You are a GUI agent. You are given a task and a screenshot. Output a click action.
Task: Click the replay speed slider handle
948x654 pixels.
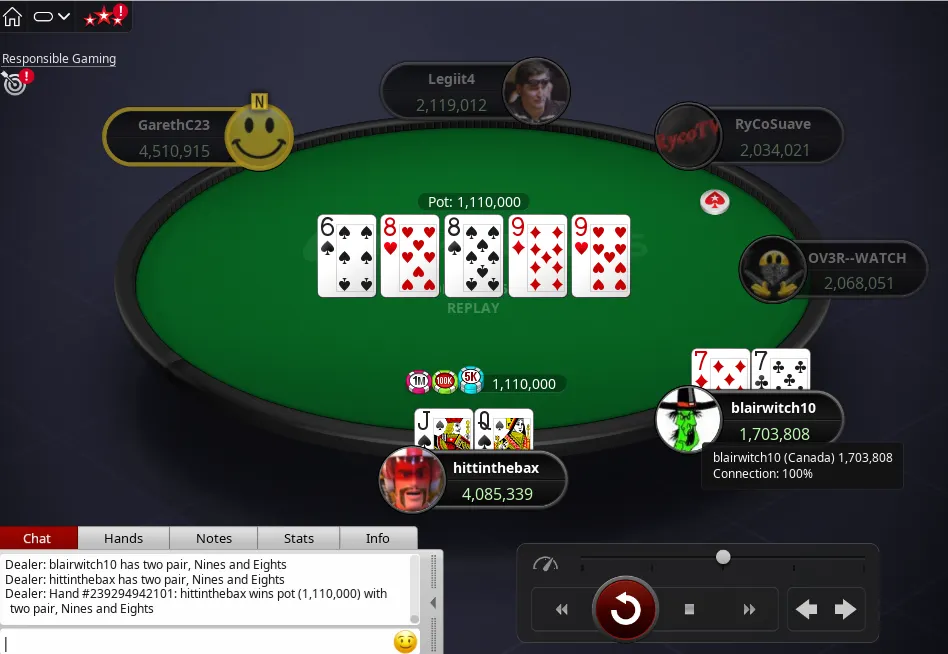(x=723, y=557)
